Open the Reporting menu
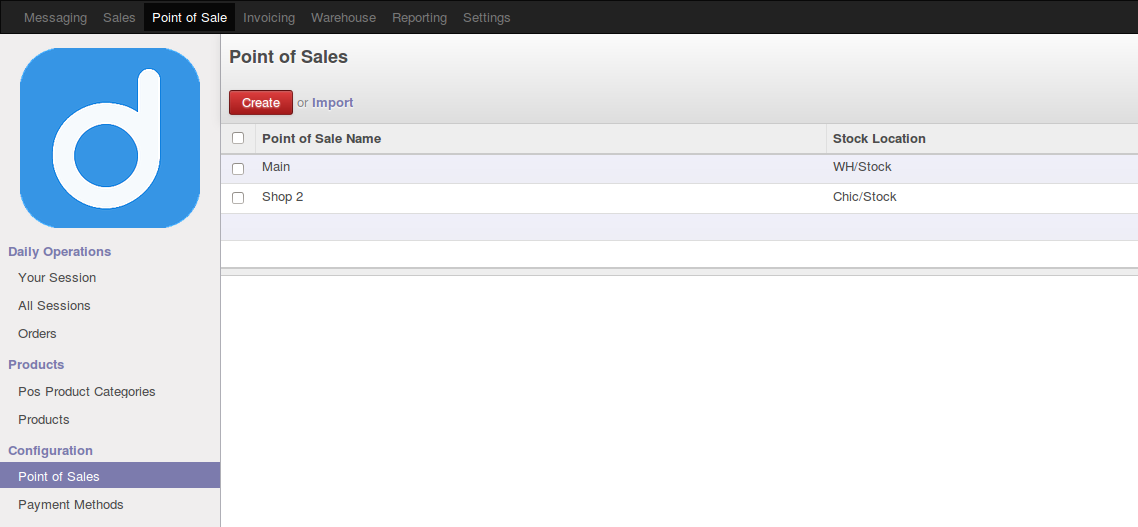This screenshot has width=1138, height=527. (419, 17)
